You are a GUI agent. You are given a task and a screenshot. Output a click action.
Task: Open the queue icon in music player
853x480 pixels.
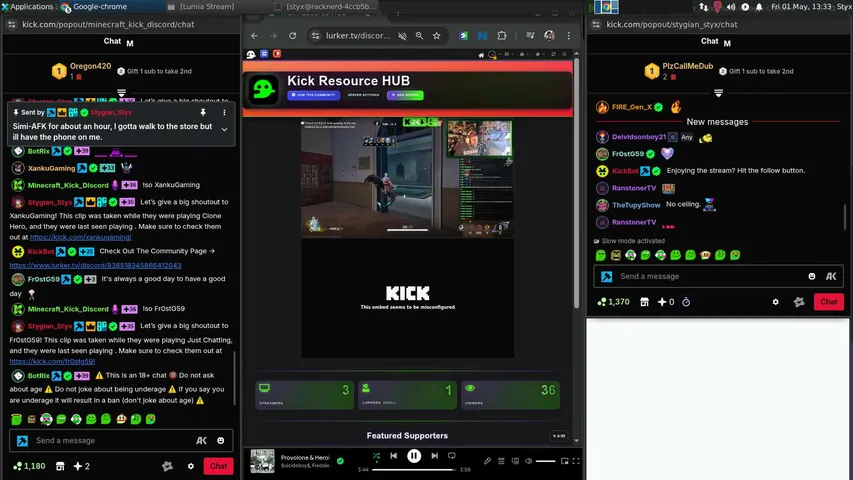click(502, 461)
